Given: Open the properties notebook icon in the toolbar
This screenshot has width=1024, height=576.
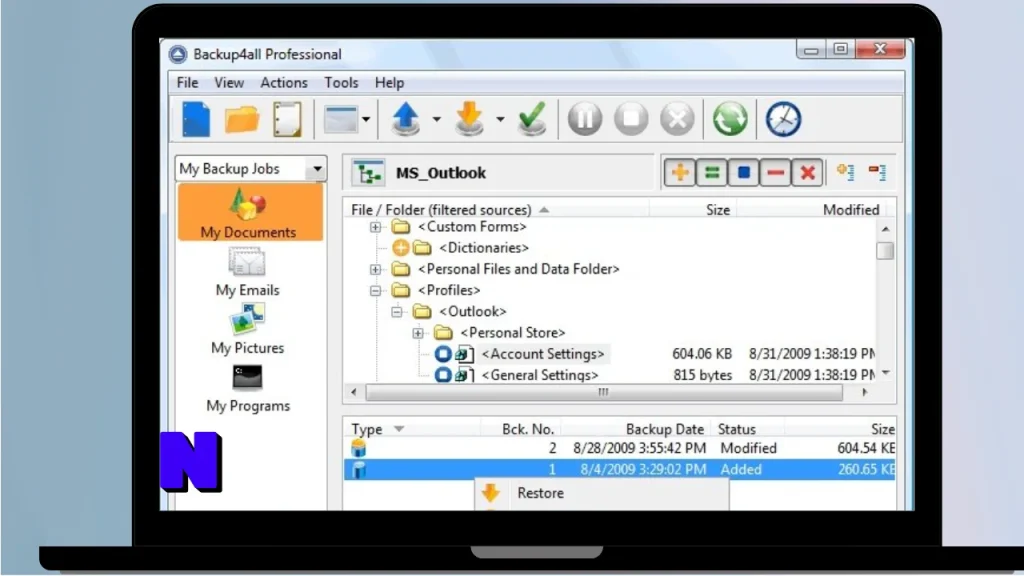Looking at the screenshot, I should 287,120.
